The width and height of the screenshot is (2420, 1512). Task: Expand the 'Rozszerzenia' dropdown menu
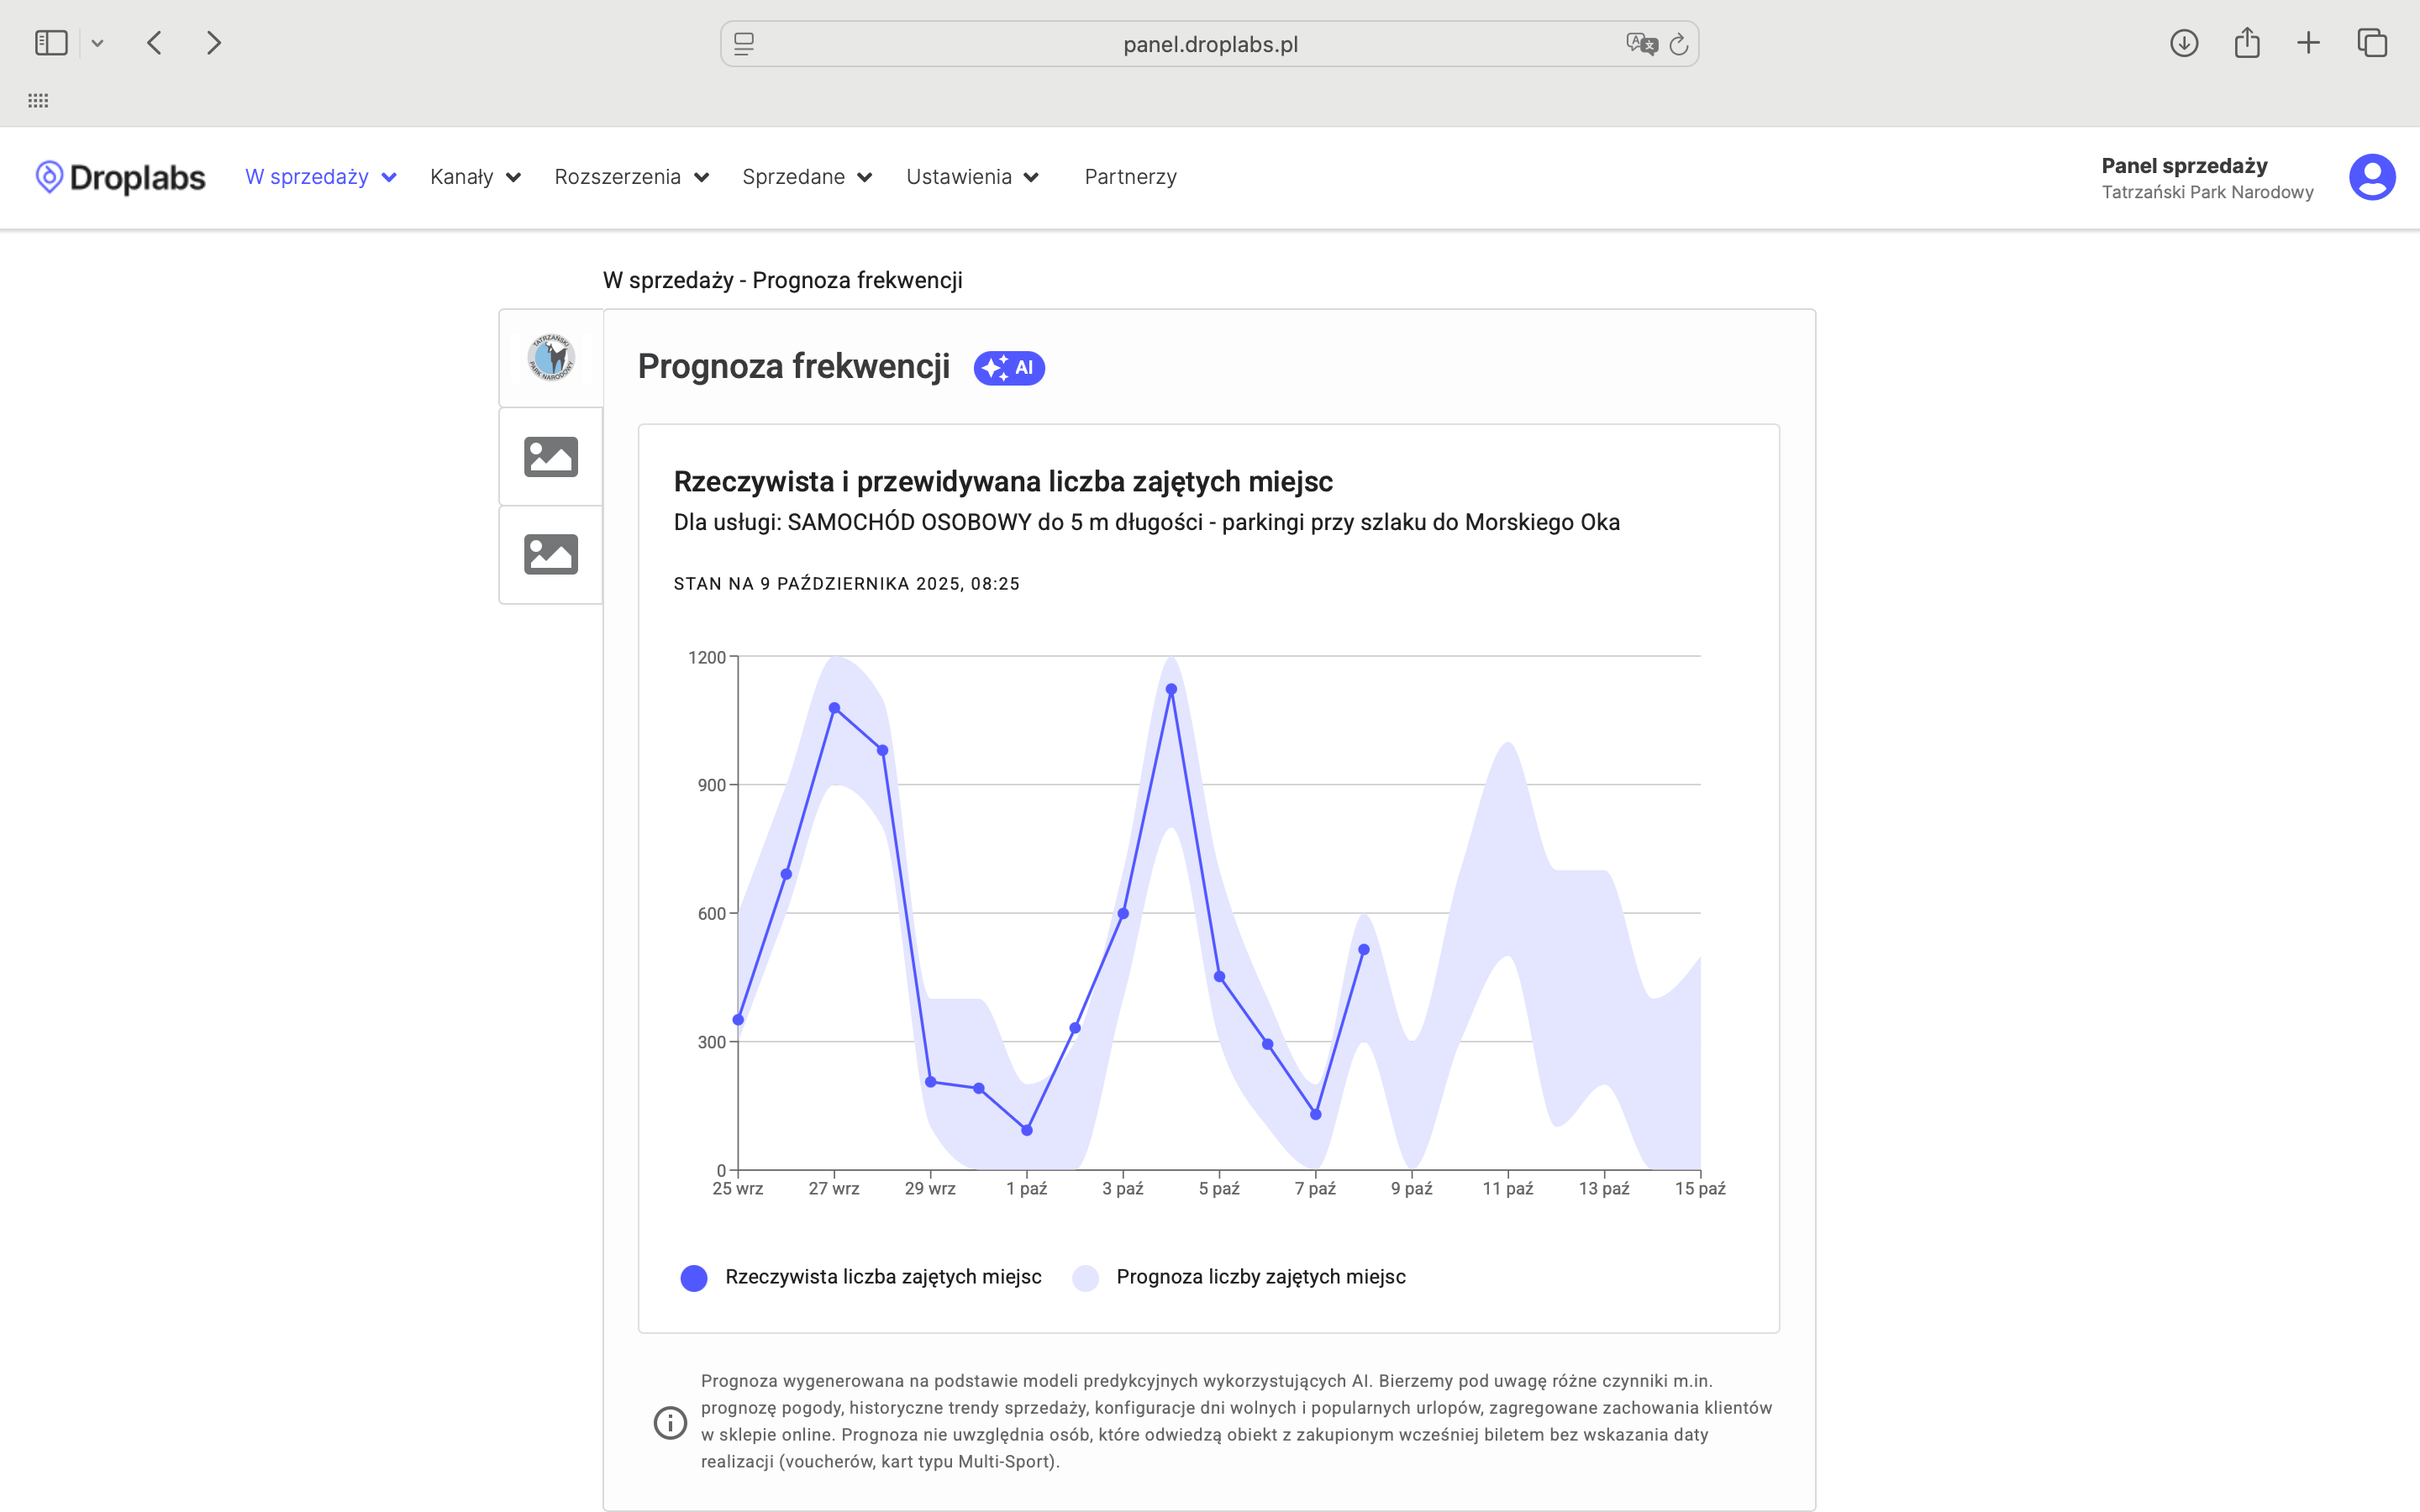point(631,177)
